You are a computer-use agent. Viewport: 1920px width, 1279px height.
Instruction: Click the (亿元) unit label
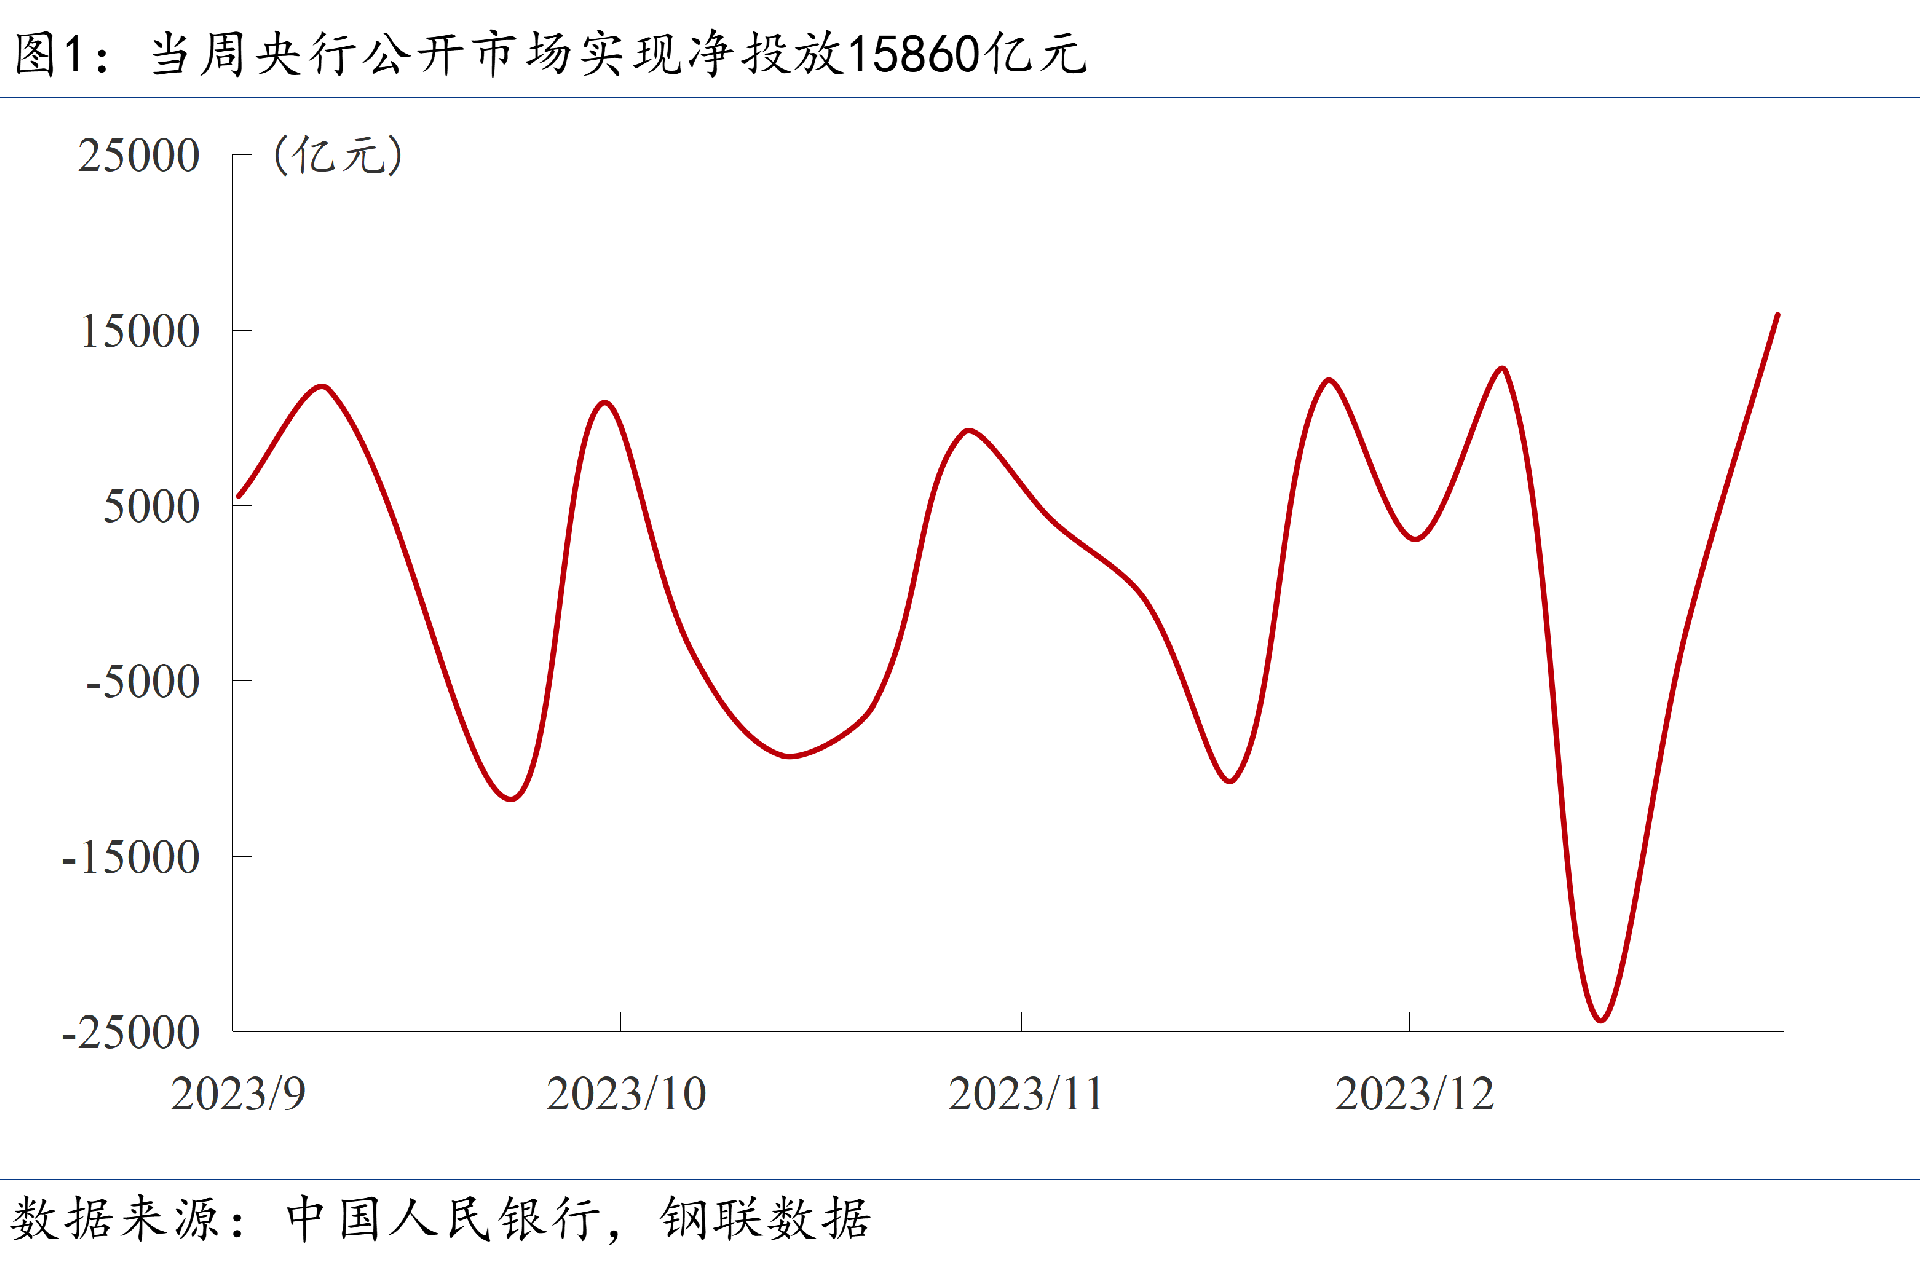tap(338, 156)
